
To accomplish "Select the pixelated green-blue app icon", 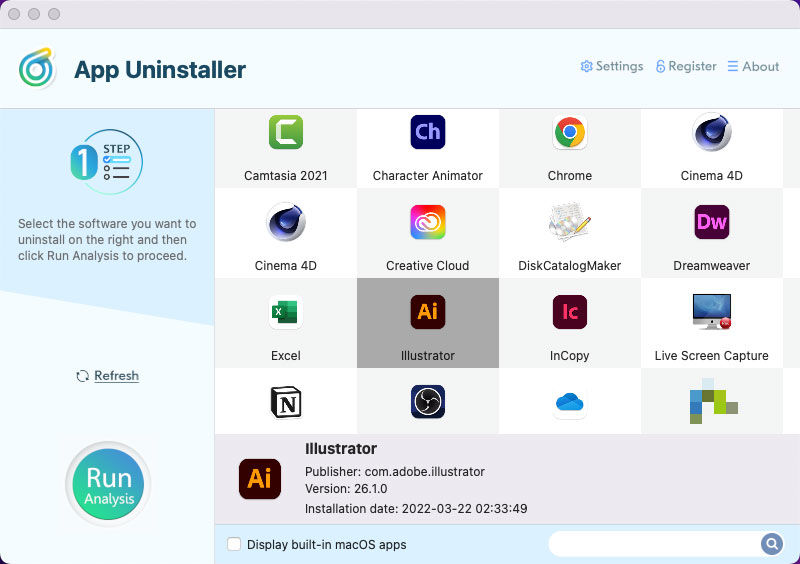I will 713,401.
